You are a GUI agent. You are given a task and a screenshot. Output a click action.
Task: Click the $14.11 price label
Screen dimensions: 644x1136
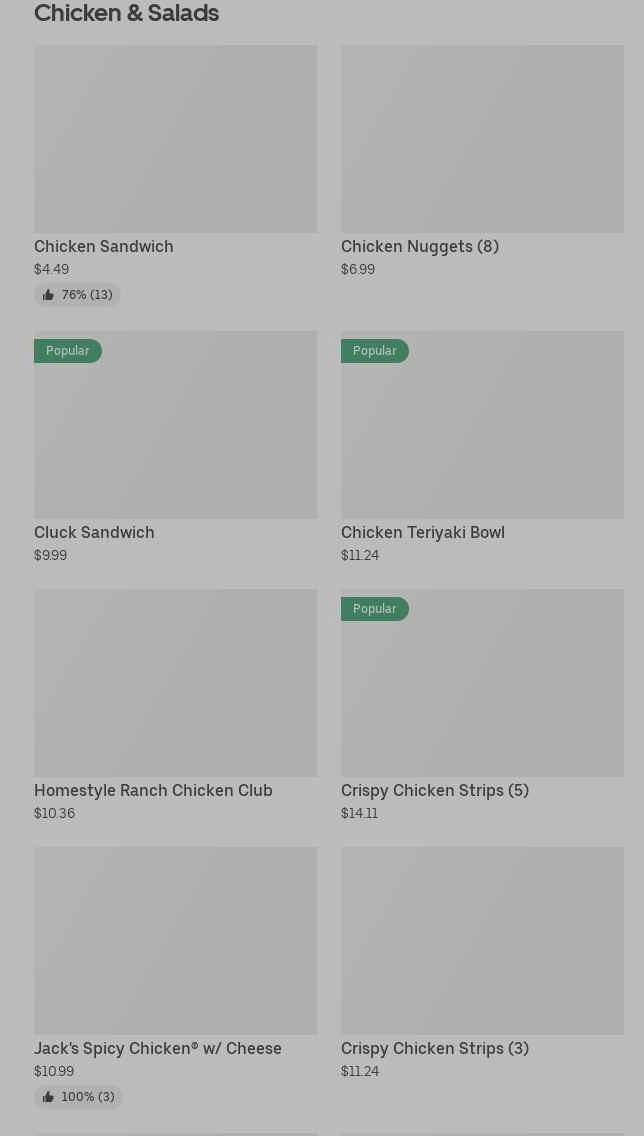click(x=359, y=813)
